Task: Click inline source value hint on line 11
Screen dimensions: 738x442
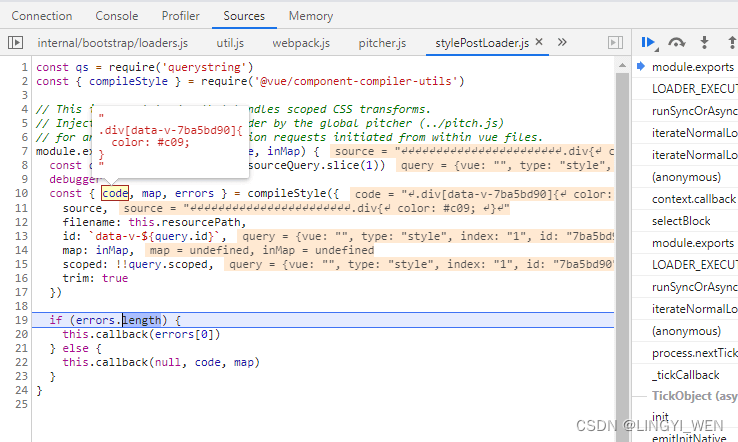Action: point(314,209)
